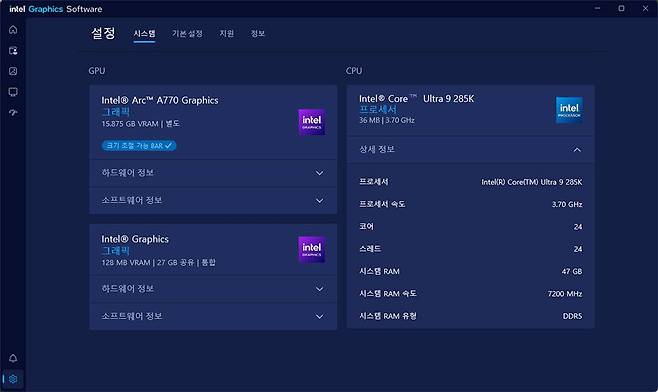Open the Home icon in sidebar
Image resolution: width=658 pixels, height=392 pixels.
tap(13, 30)
